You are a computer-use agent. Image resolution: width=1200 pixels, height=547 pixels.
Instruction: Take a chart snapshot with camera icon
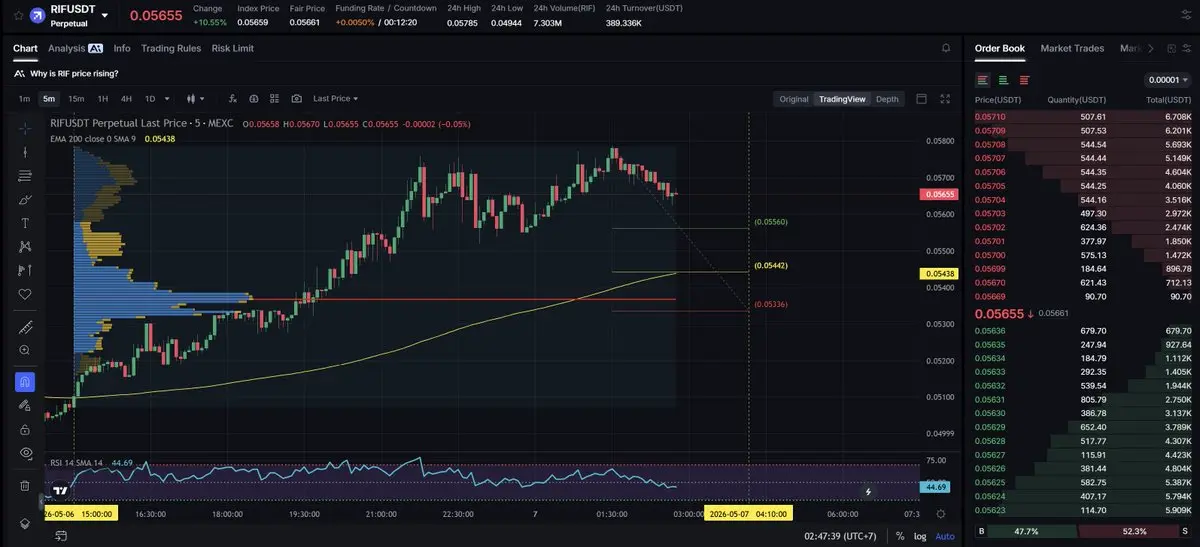297,99
